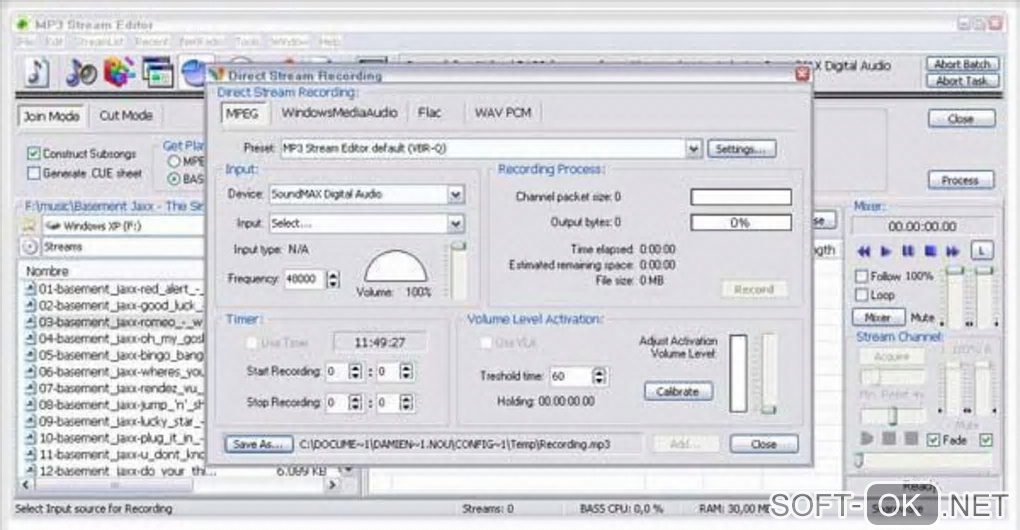The width and height of the screenshot is (1020, 530).
Task: Click Save As... button
Action: pos(258,444)
